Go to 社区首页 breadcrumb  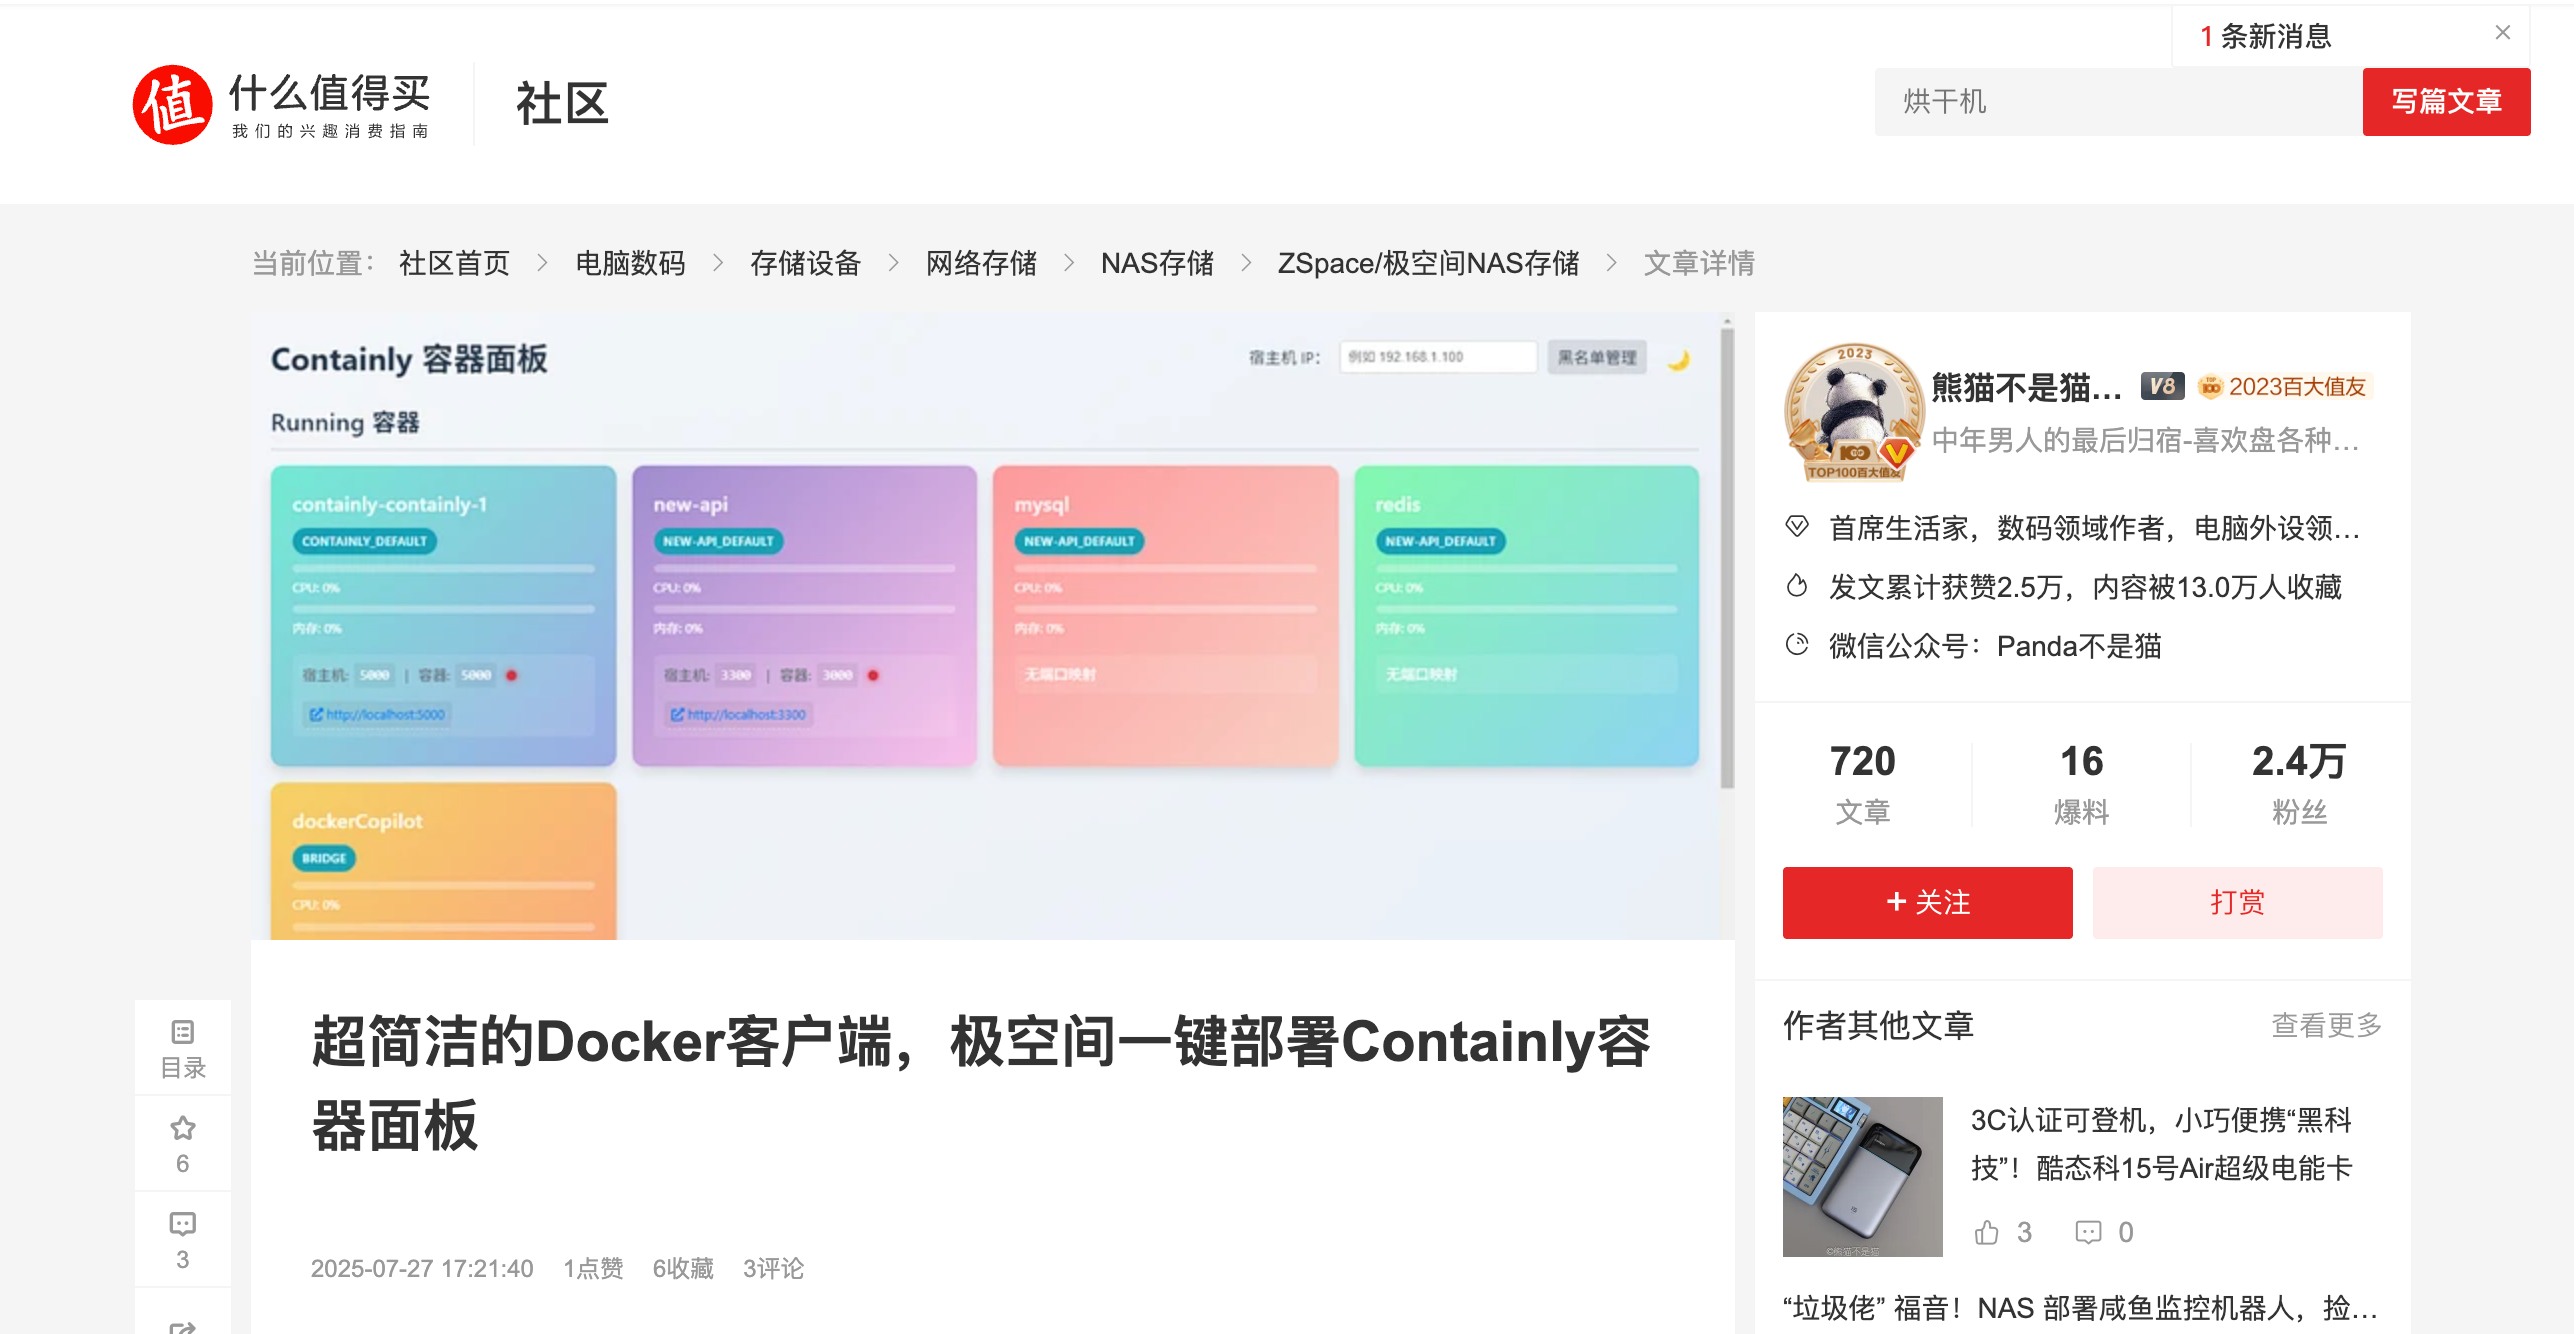pyautogui.click(x=454, y=263)
